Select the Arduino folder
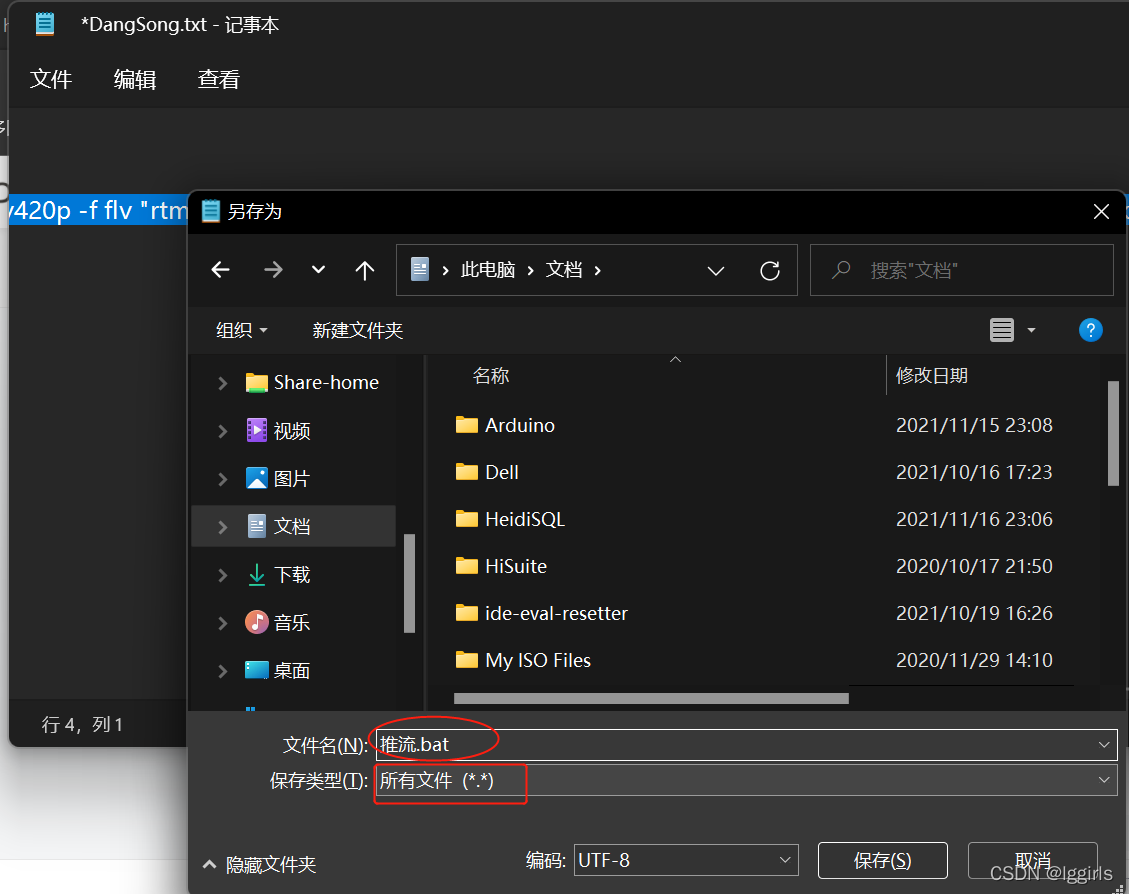 [x=505, y=425]
